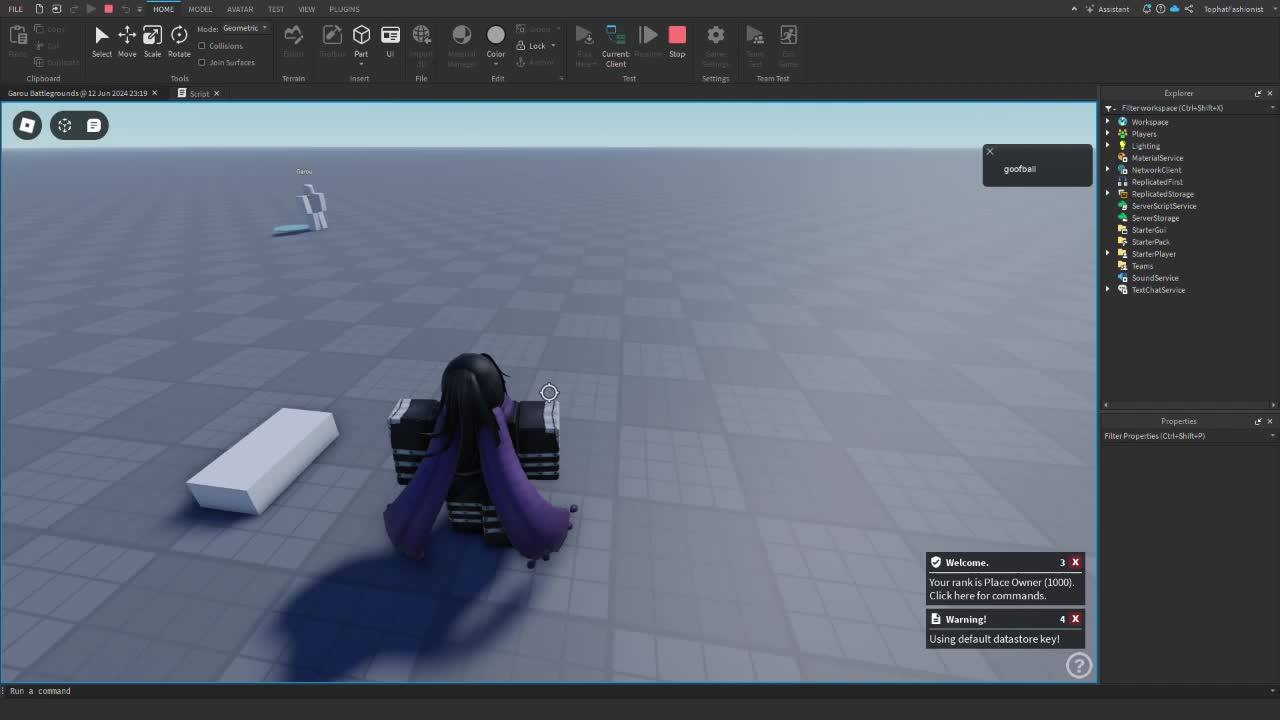This screenshot has width=1280, height=720.
Task: Close the Script tab
Action: click(x=217, y=93)
